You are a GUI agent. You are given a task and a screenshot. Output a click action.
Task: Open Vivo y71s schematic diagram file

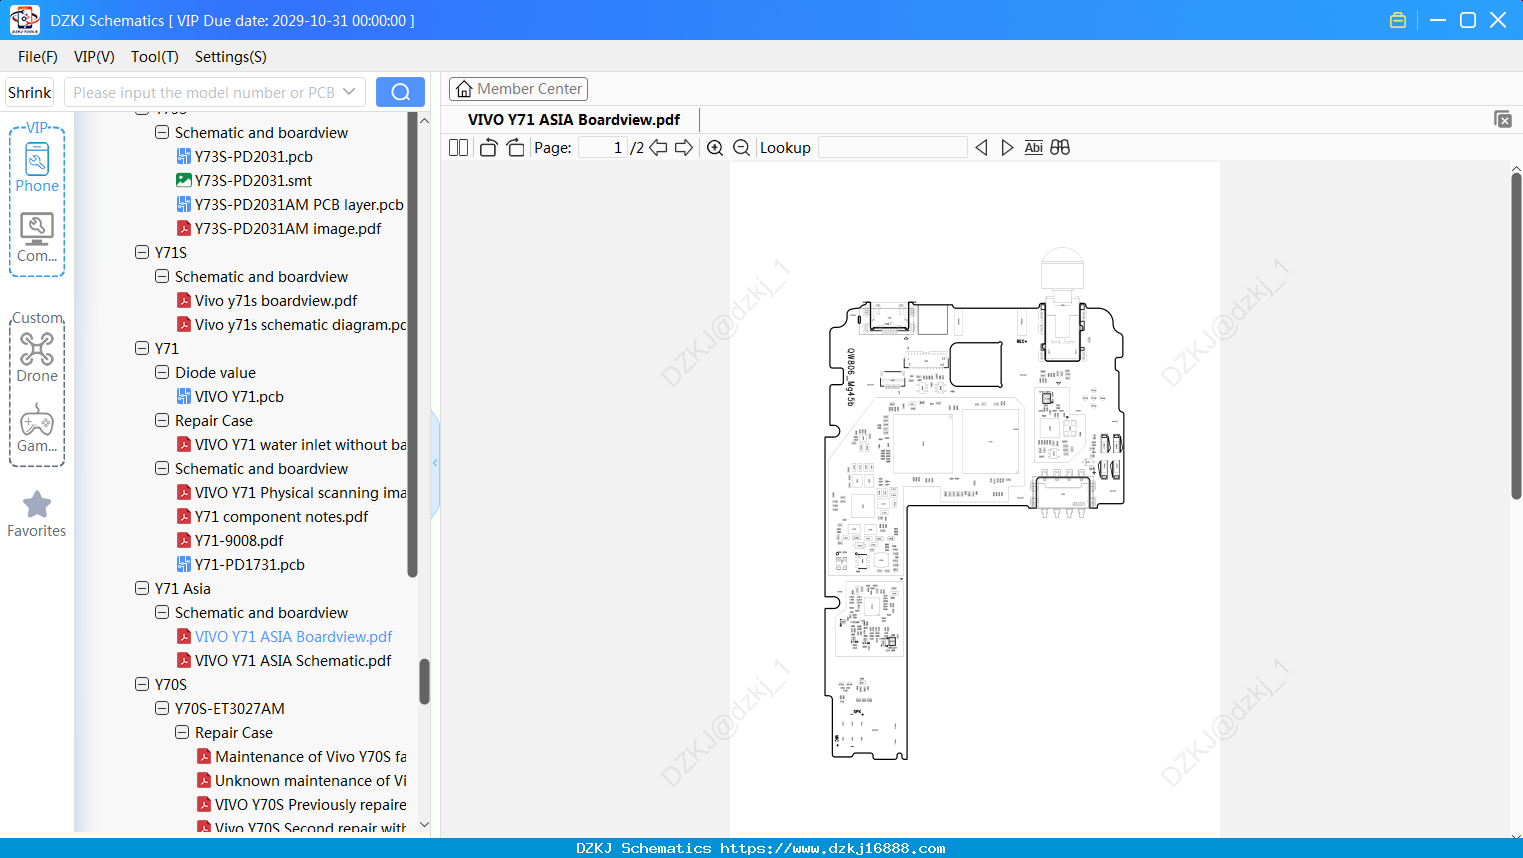(292, 325)
